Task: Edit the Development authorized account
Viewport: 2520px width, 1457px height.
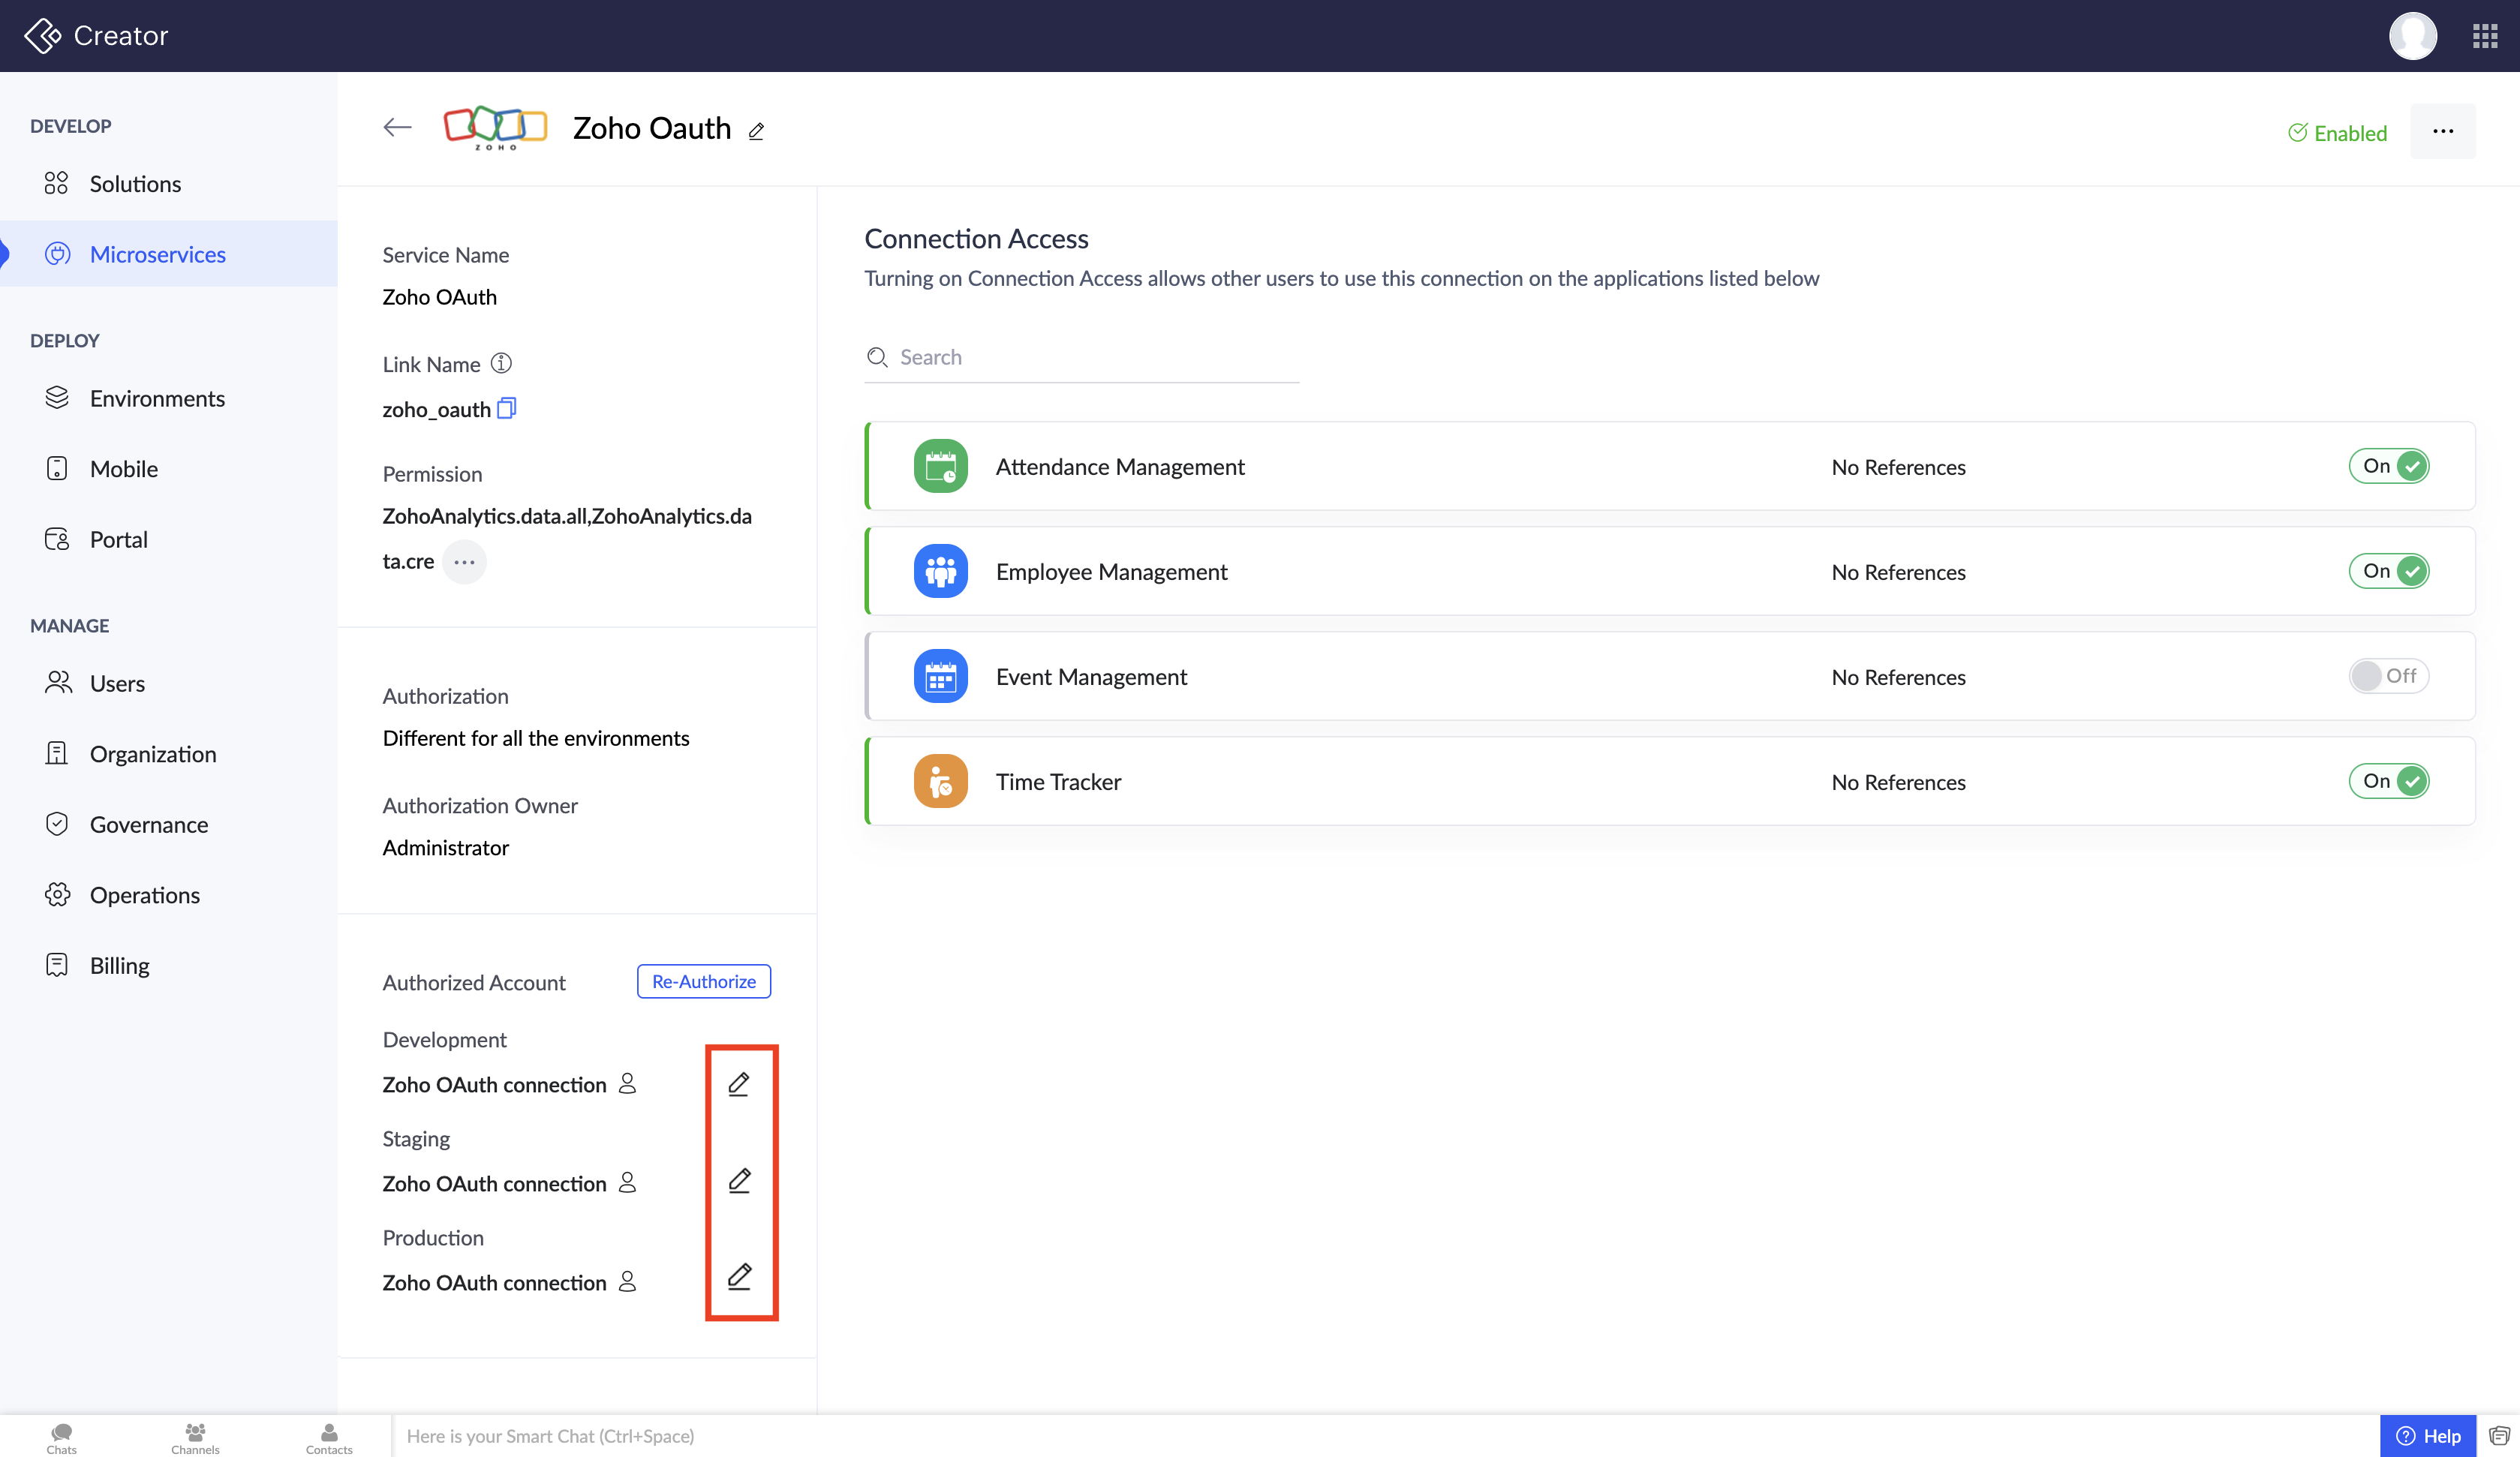Action: (739, 1084)
